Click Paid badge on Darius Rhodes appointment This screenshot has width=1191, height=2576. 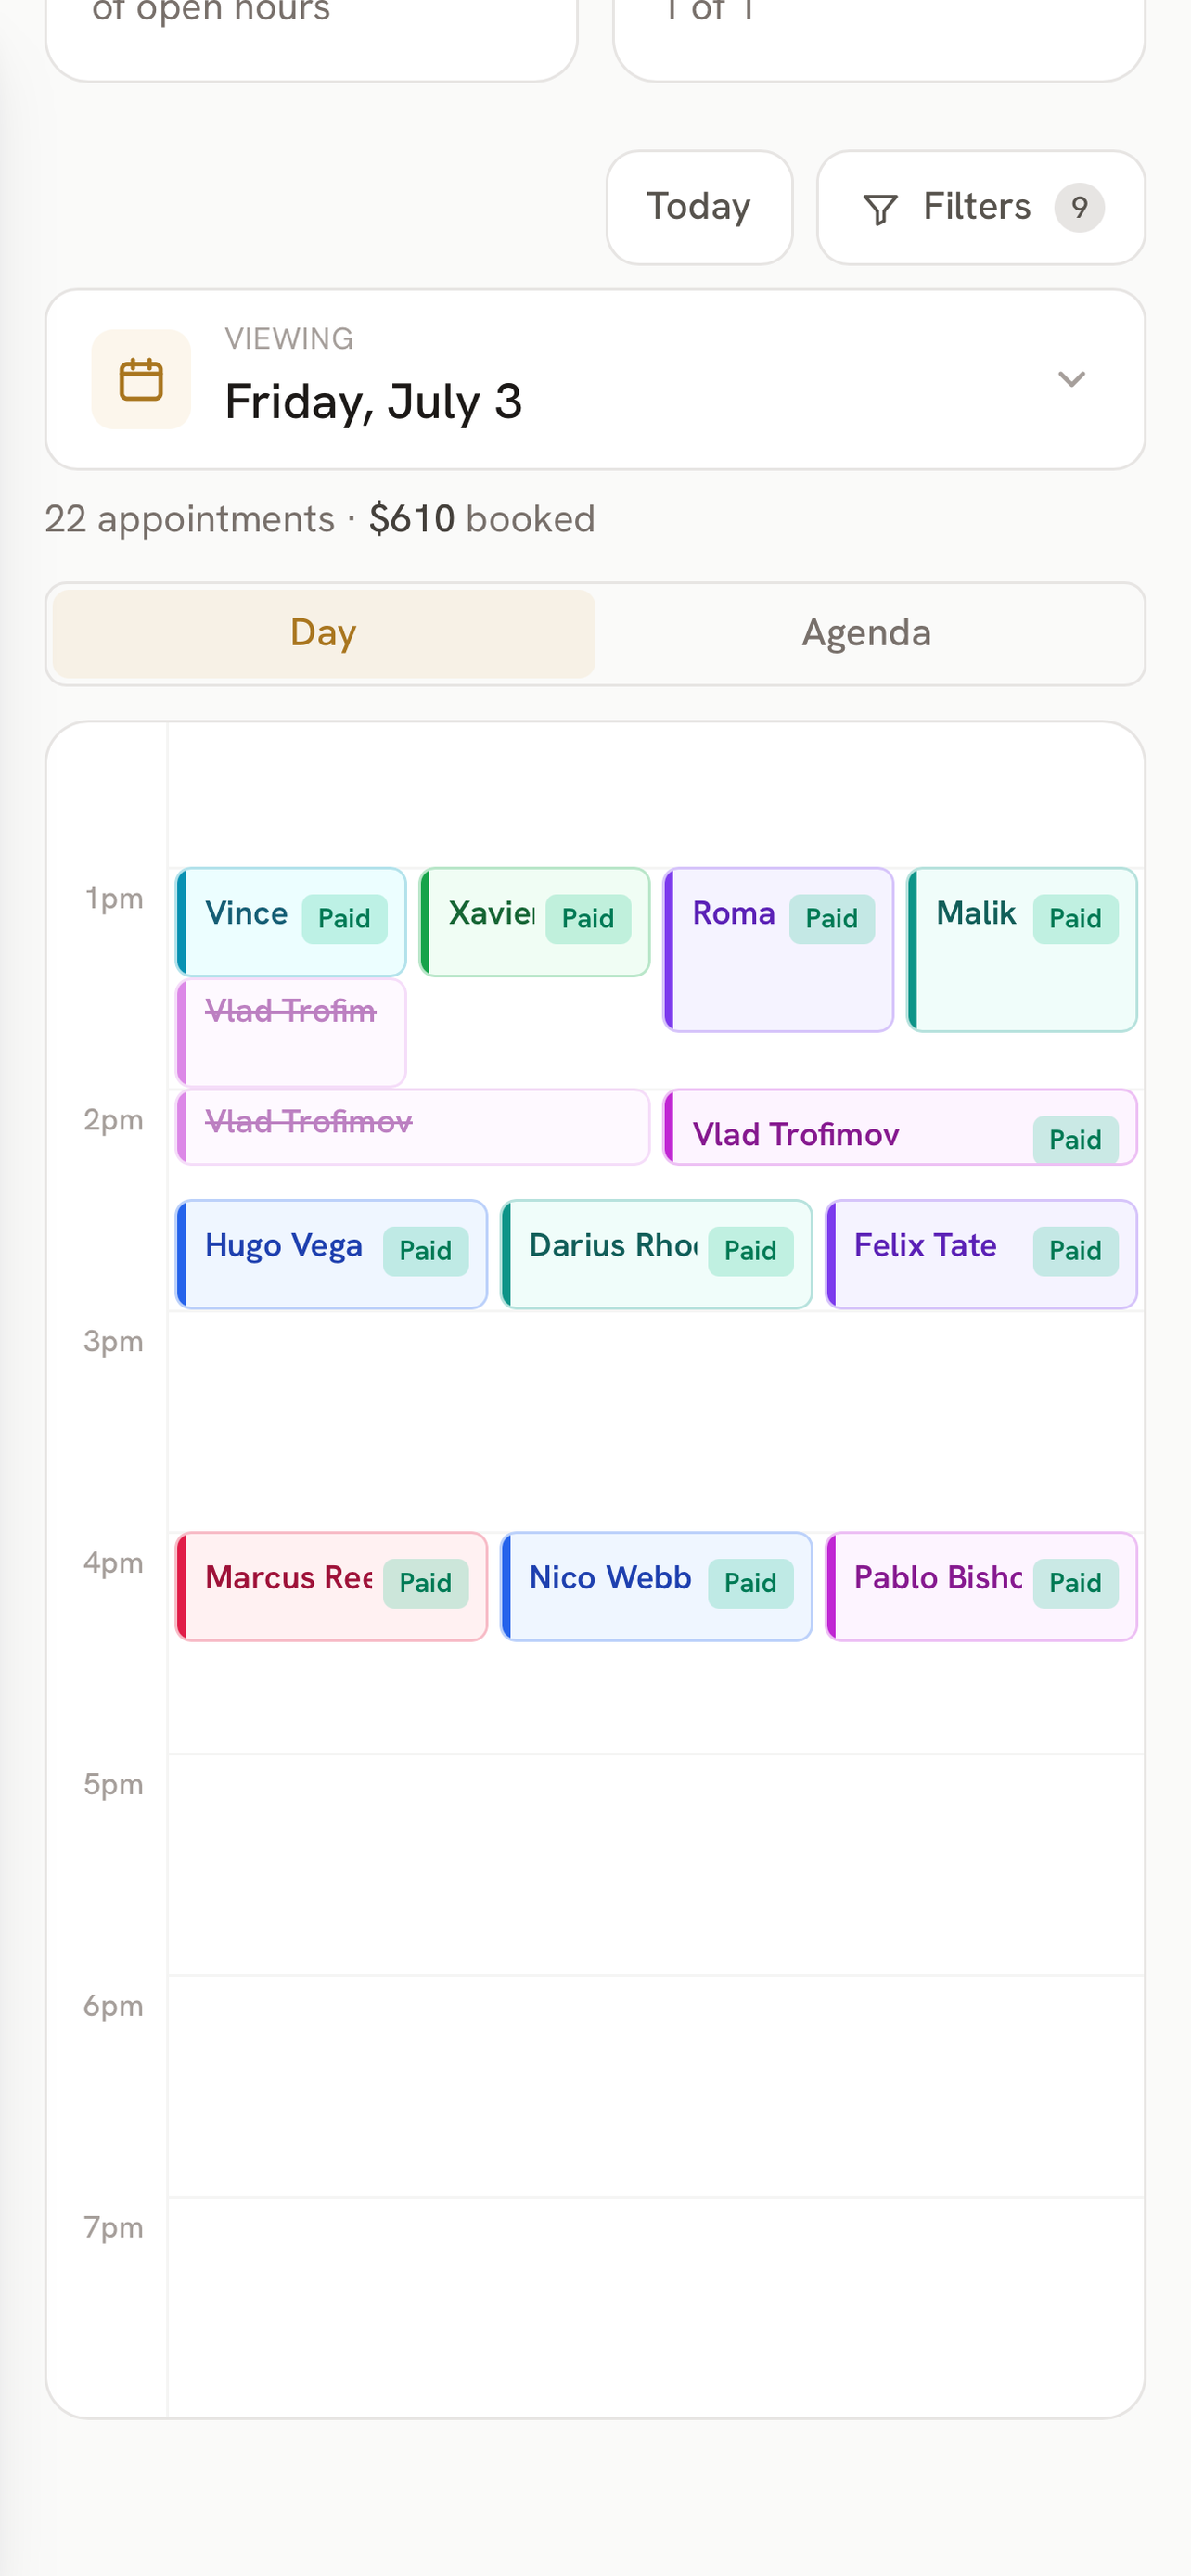tap(750, 1250)
